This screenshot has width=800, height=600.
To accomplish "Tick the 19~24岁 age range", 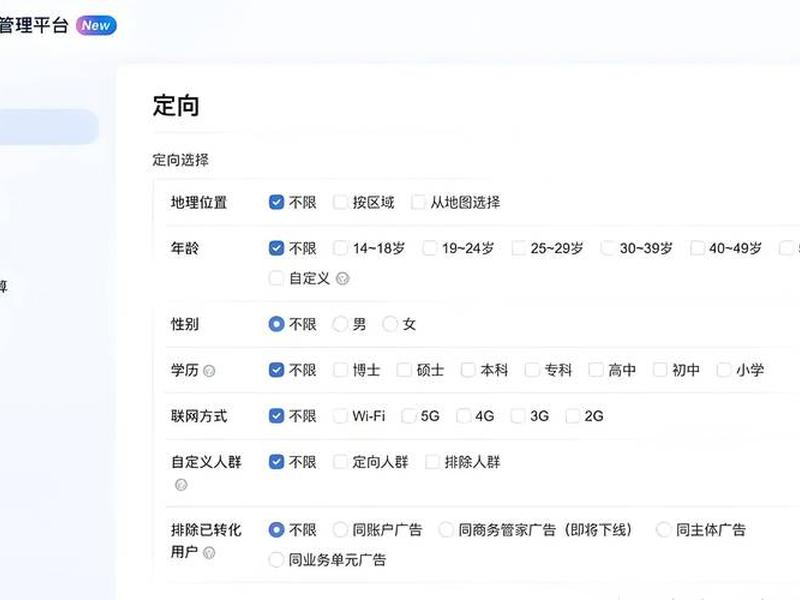I will click(430, 248).
